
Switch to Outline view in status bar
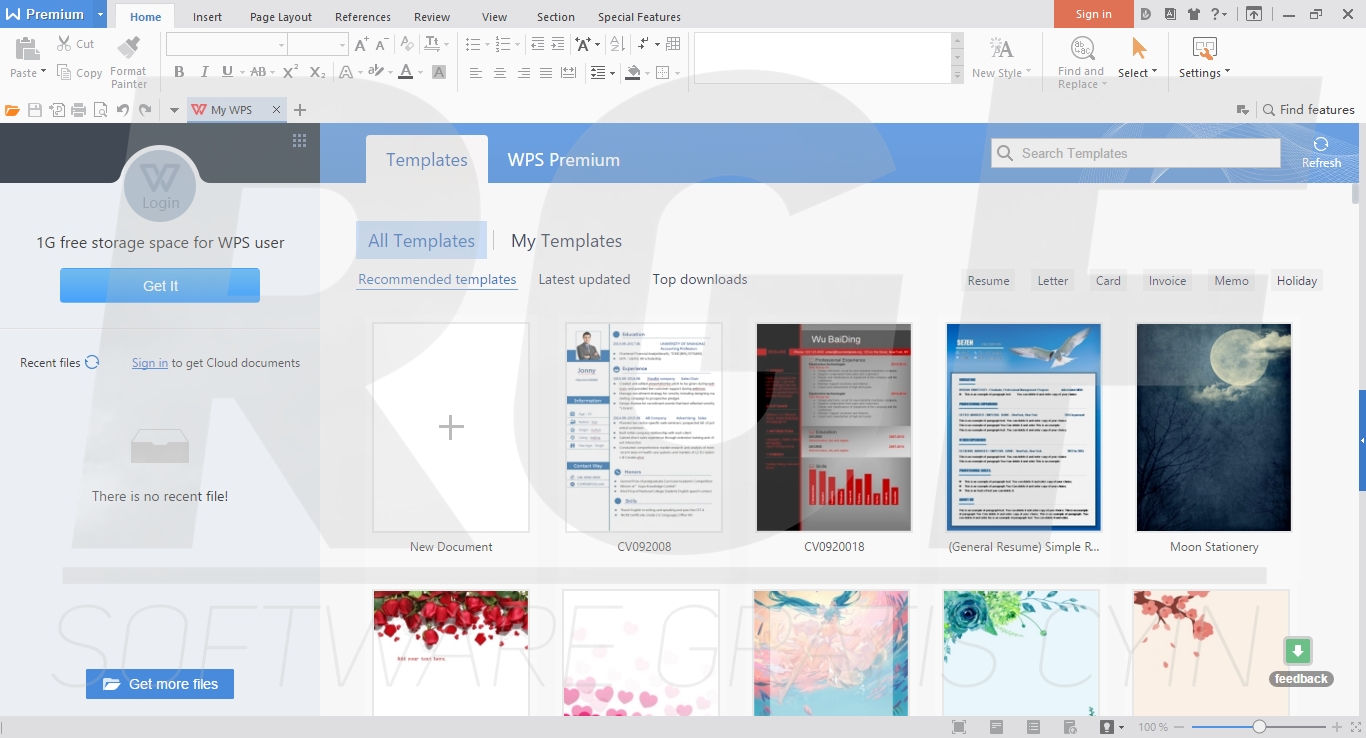[x=1033, y=727]
